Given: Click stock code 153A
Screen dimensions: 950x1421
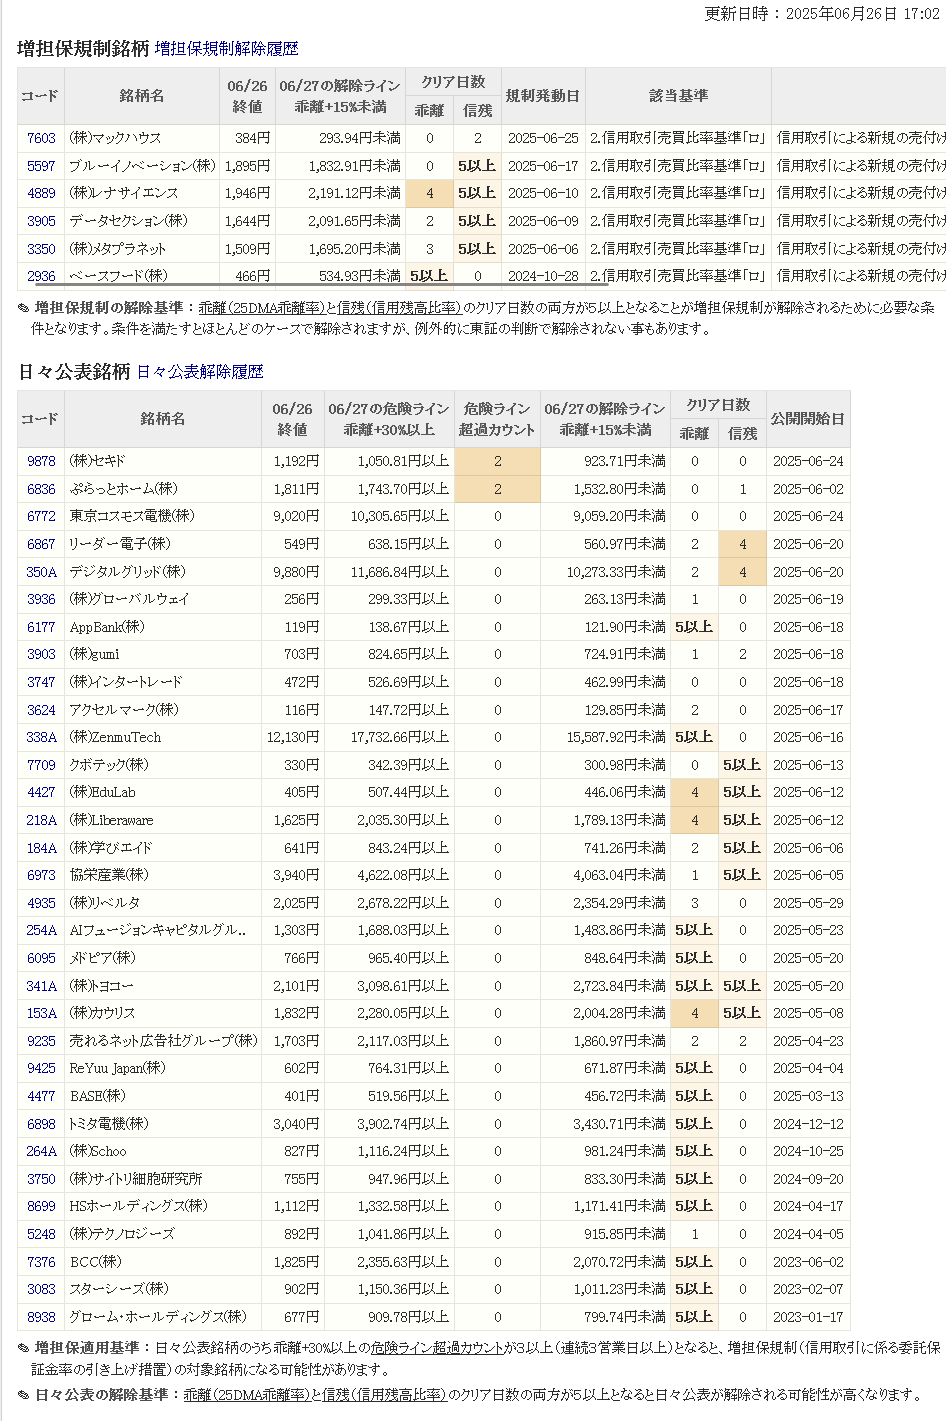Looking at the screenshot, I should pyautogui.click(x=41, y=1013).
